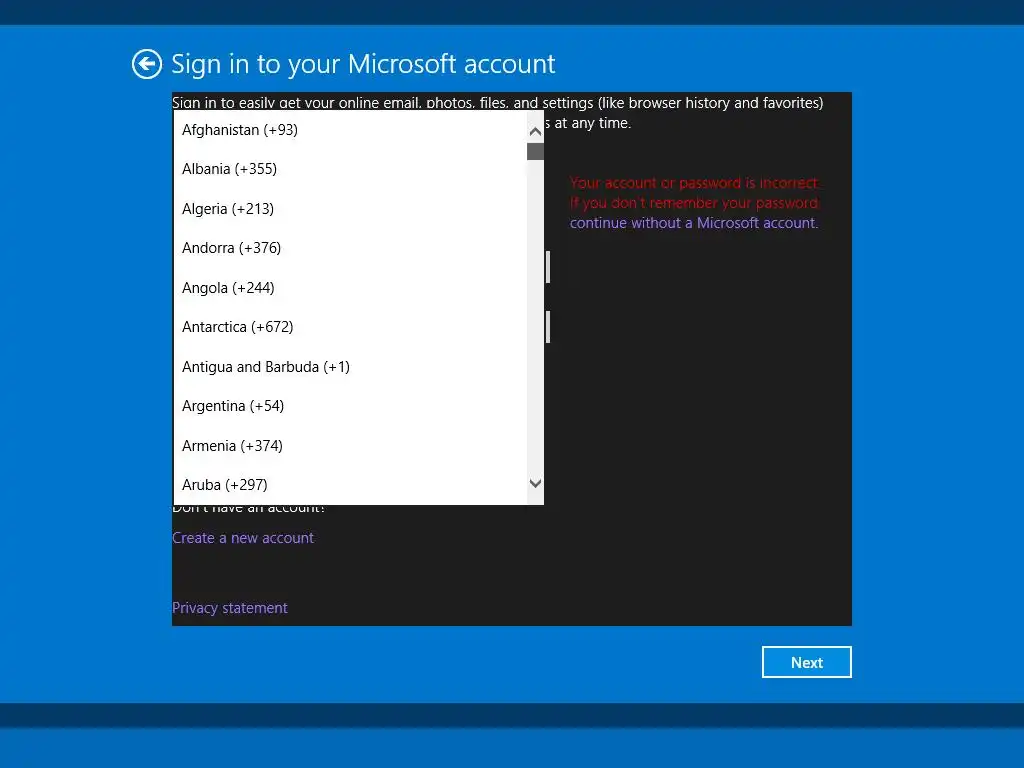Click the Next button
The image size is (1024, 768).
point(807,662)
